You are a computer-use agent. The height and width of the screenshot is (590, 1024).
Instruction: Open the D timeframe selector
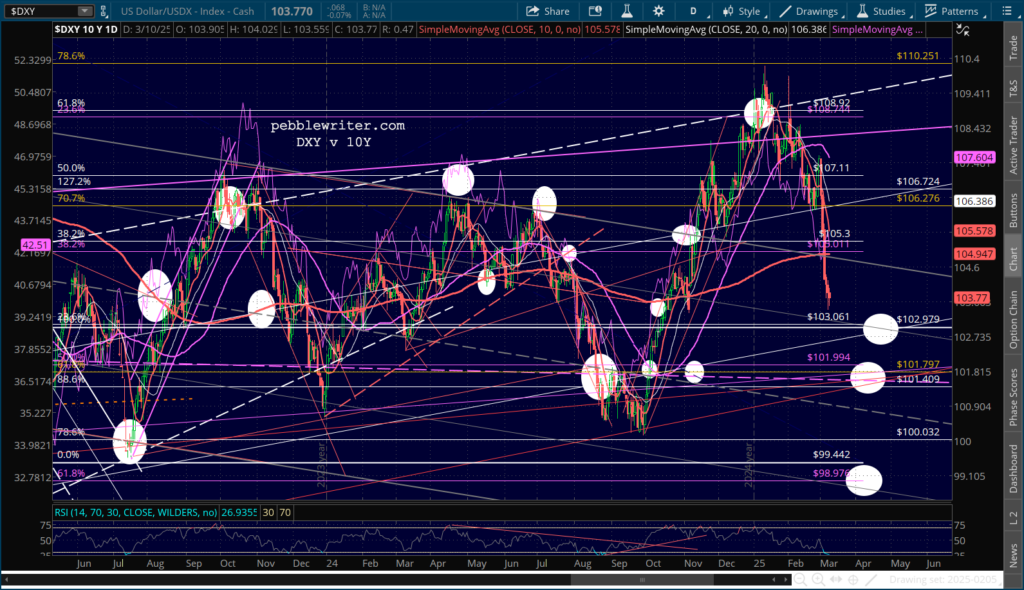[x=692, y=11]
